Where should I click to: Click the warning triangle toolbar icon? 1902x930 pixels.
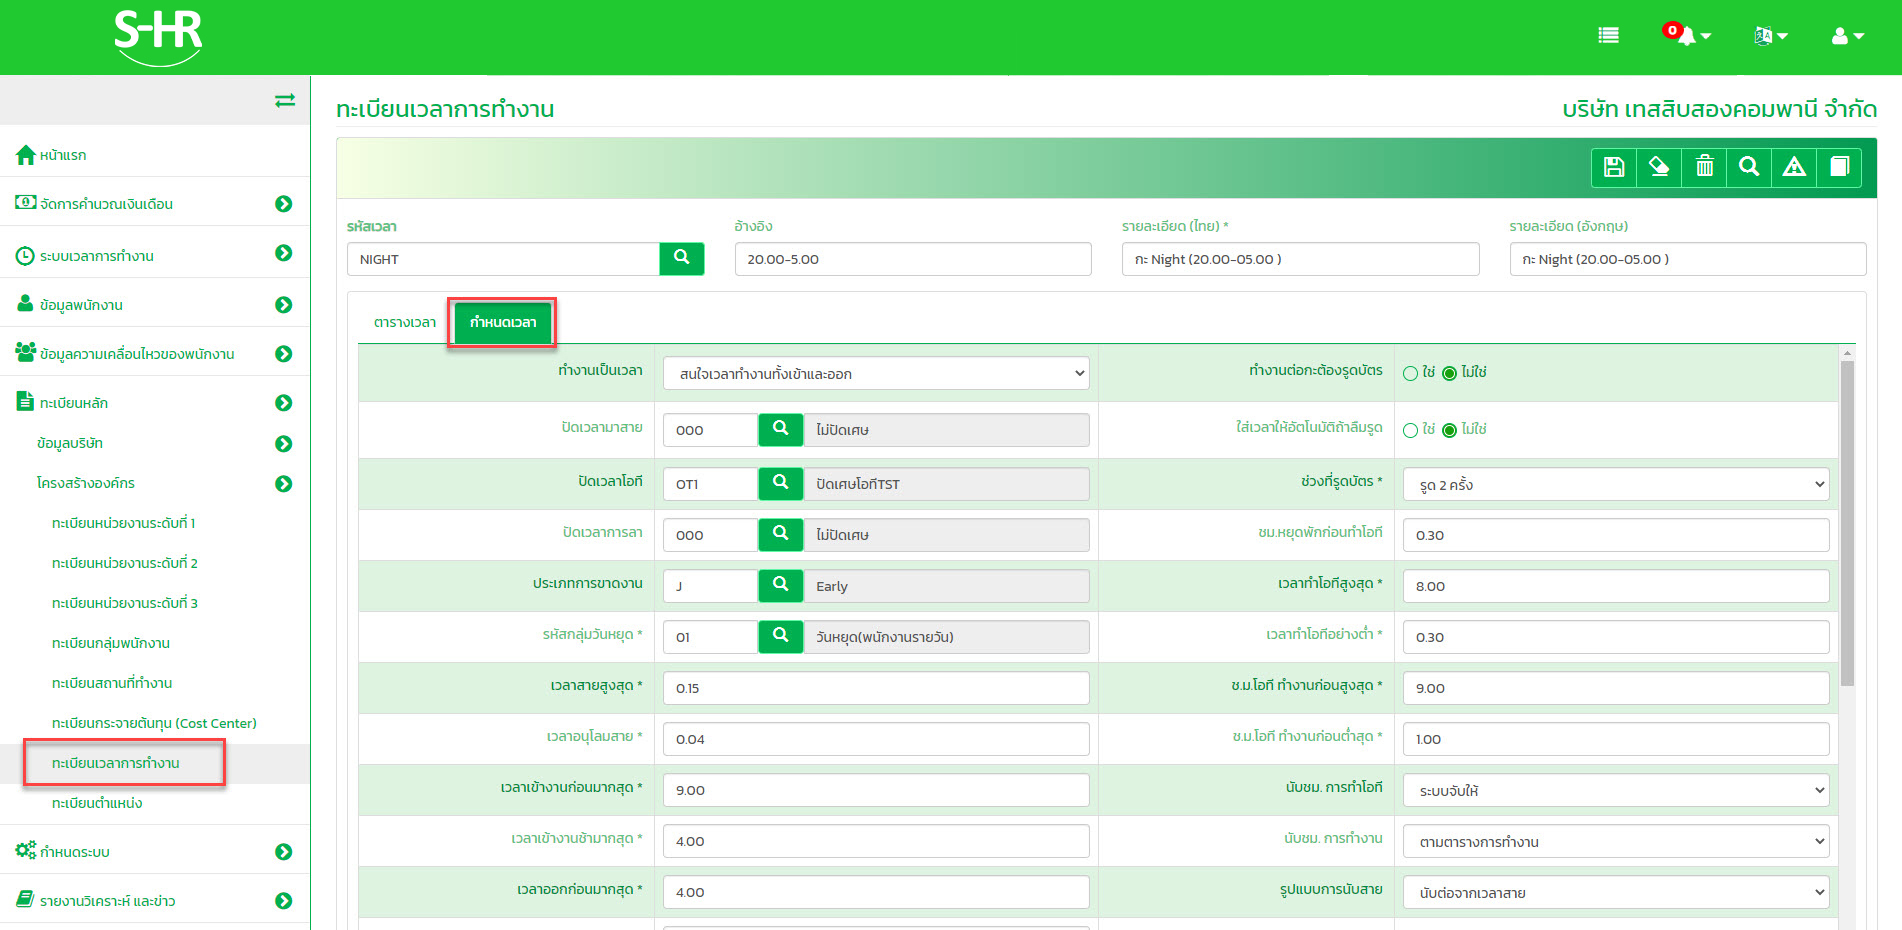point(1794,167)
